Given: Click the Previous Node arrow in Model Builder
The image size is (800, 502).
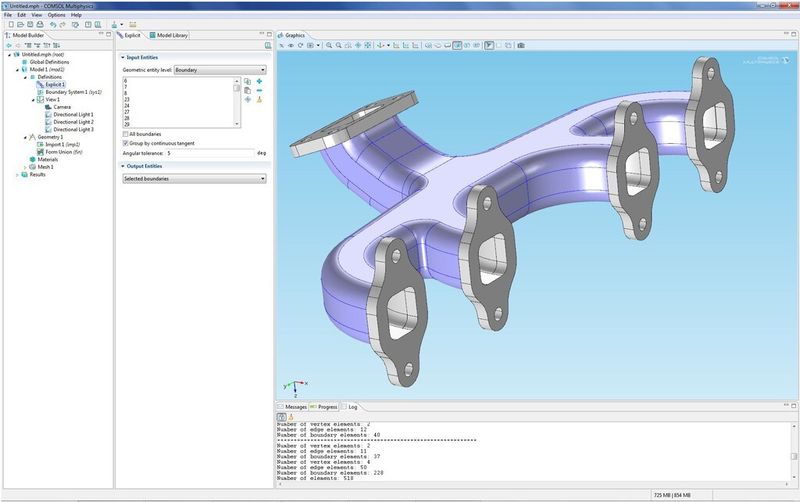Looking at the screenshot, I should (9, 45).
